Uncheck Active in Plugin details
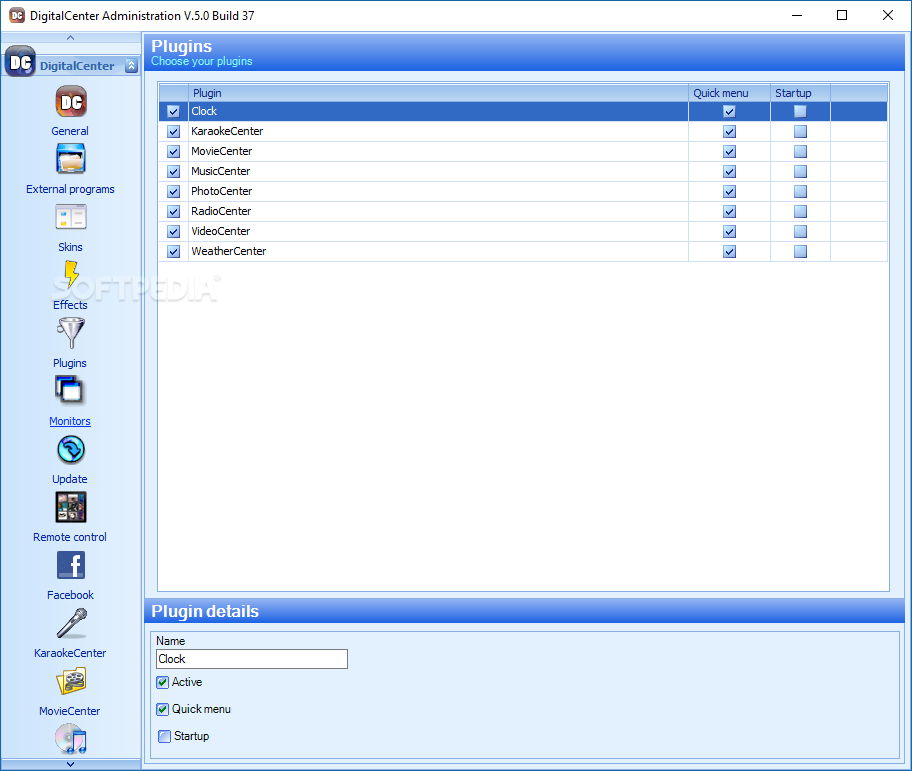 click(x=163, y=683)
